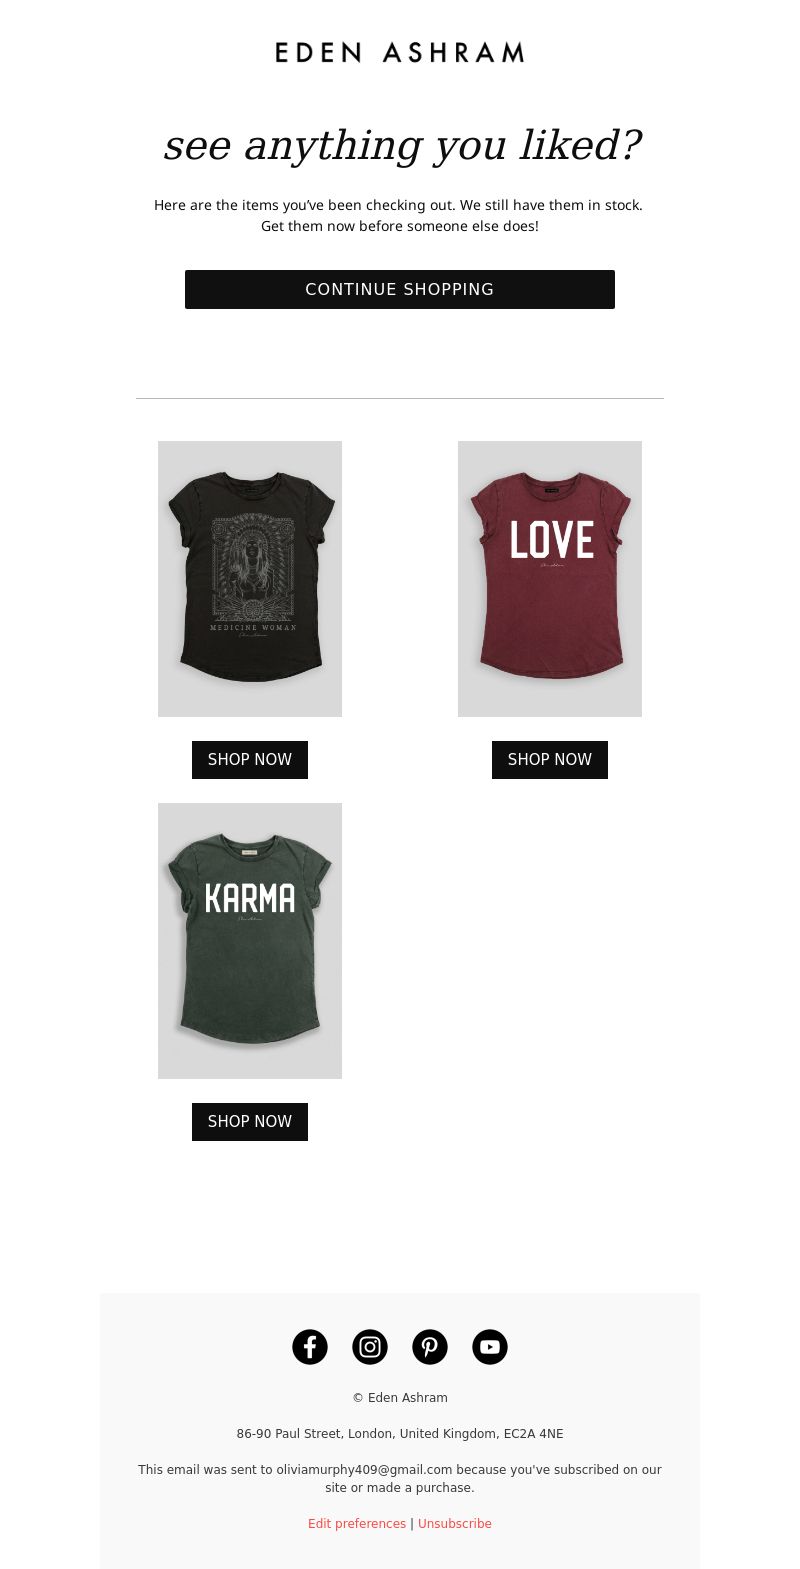
Task: Shop Now for the Medicine Woman tee
Action: click(x=250, y=760)
